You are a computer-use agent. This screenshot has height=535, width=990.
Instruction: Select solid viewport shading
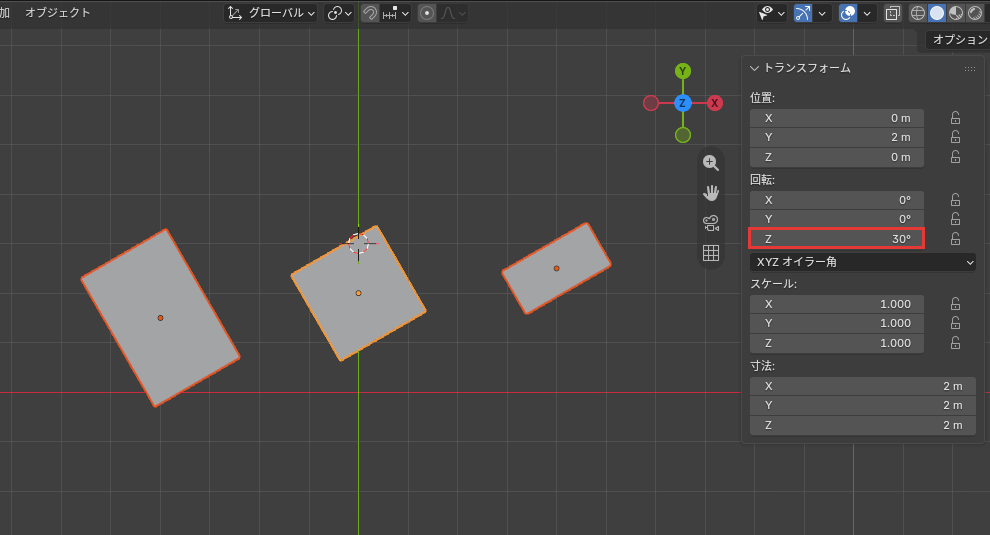[x=937, y=13]
